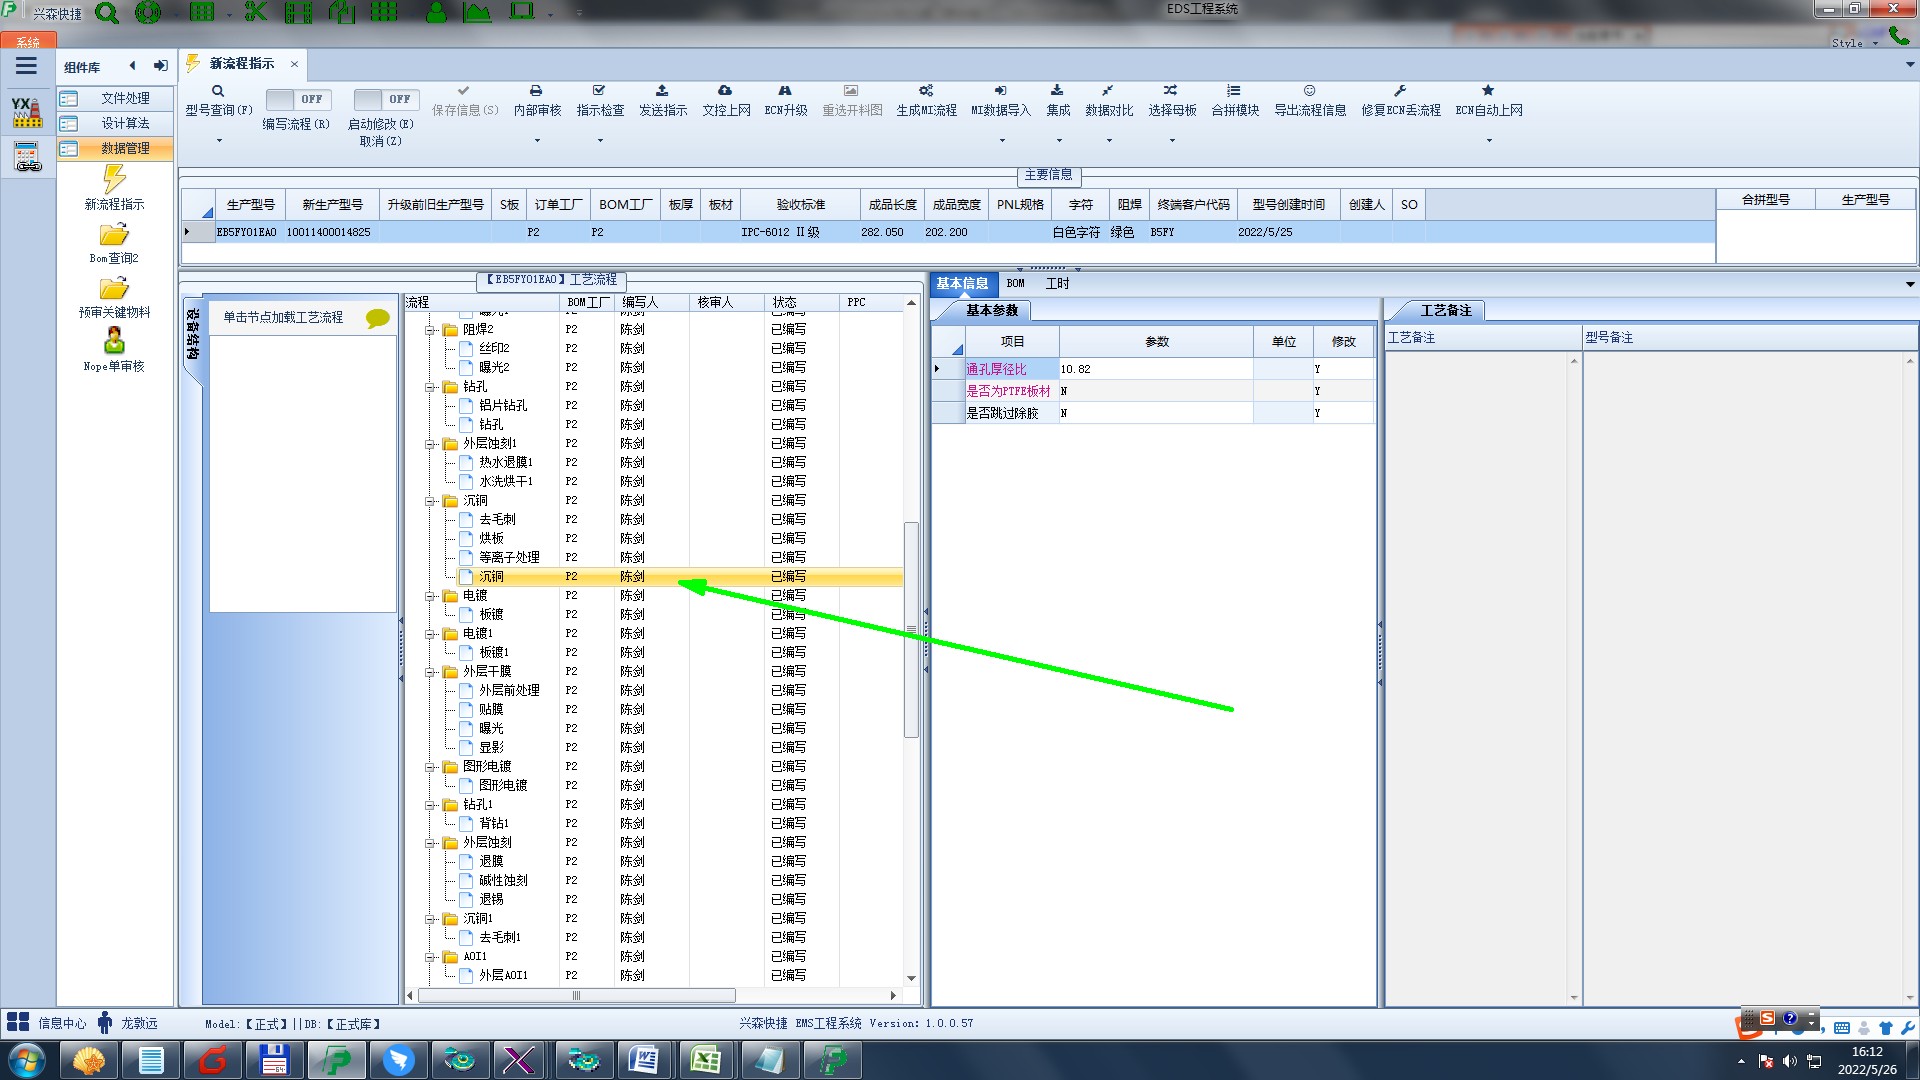Open the Bom查询2 folder icon
The width and height of the screenshot is (1920, 1080).
(x=114, y=235)
